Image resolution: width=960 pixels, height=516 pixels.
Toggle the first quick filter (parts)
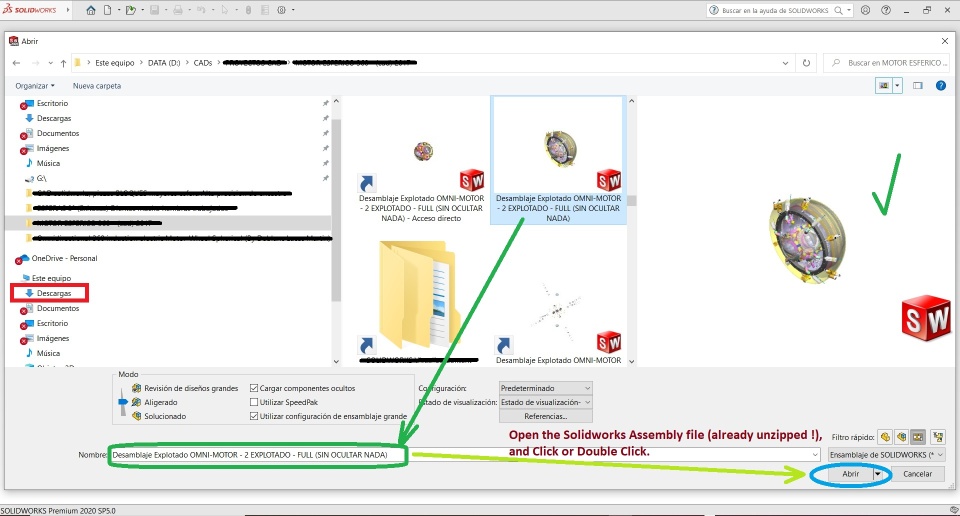point(885,437)
